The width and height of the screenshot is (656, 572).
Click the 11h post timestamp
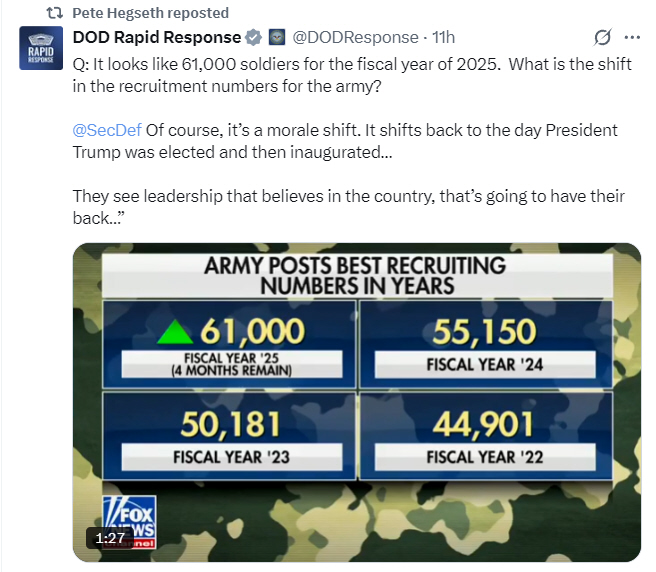(x=443, y=37)
